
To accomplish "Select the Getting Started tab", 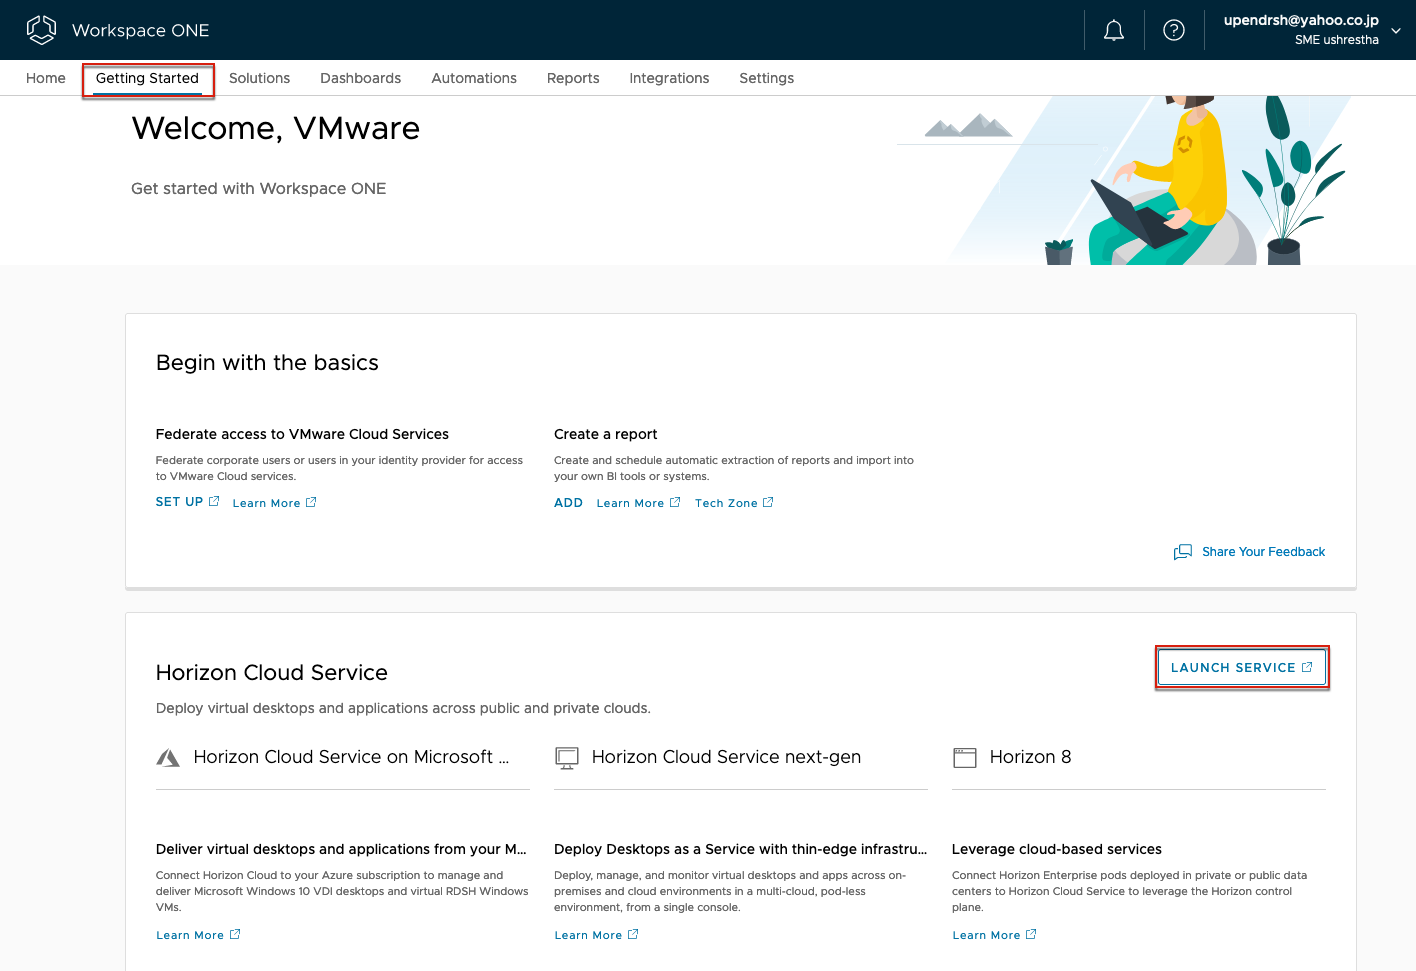I will (x=148, y=78).
